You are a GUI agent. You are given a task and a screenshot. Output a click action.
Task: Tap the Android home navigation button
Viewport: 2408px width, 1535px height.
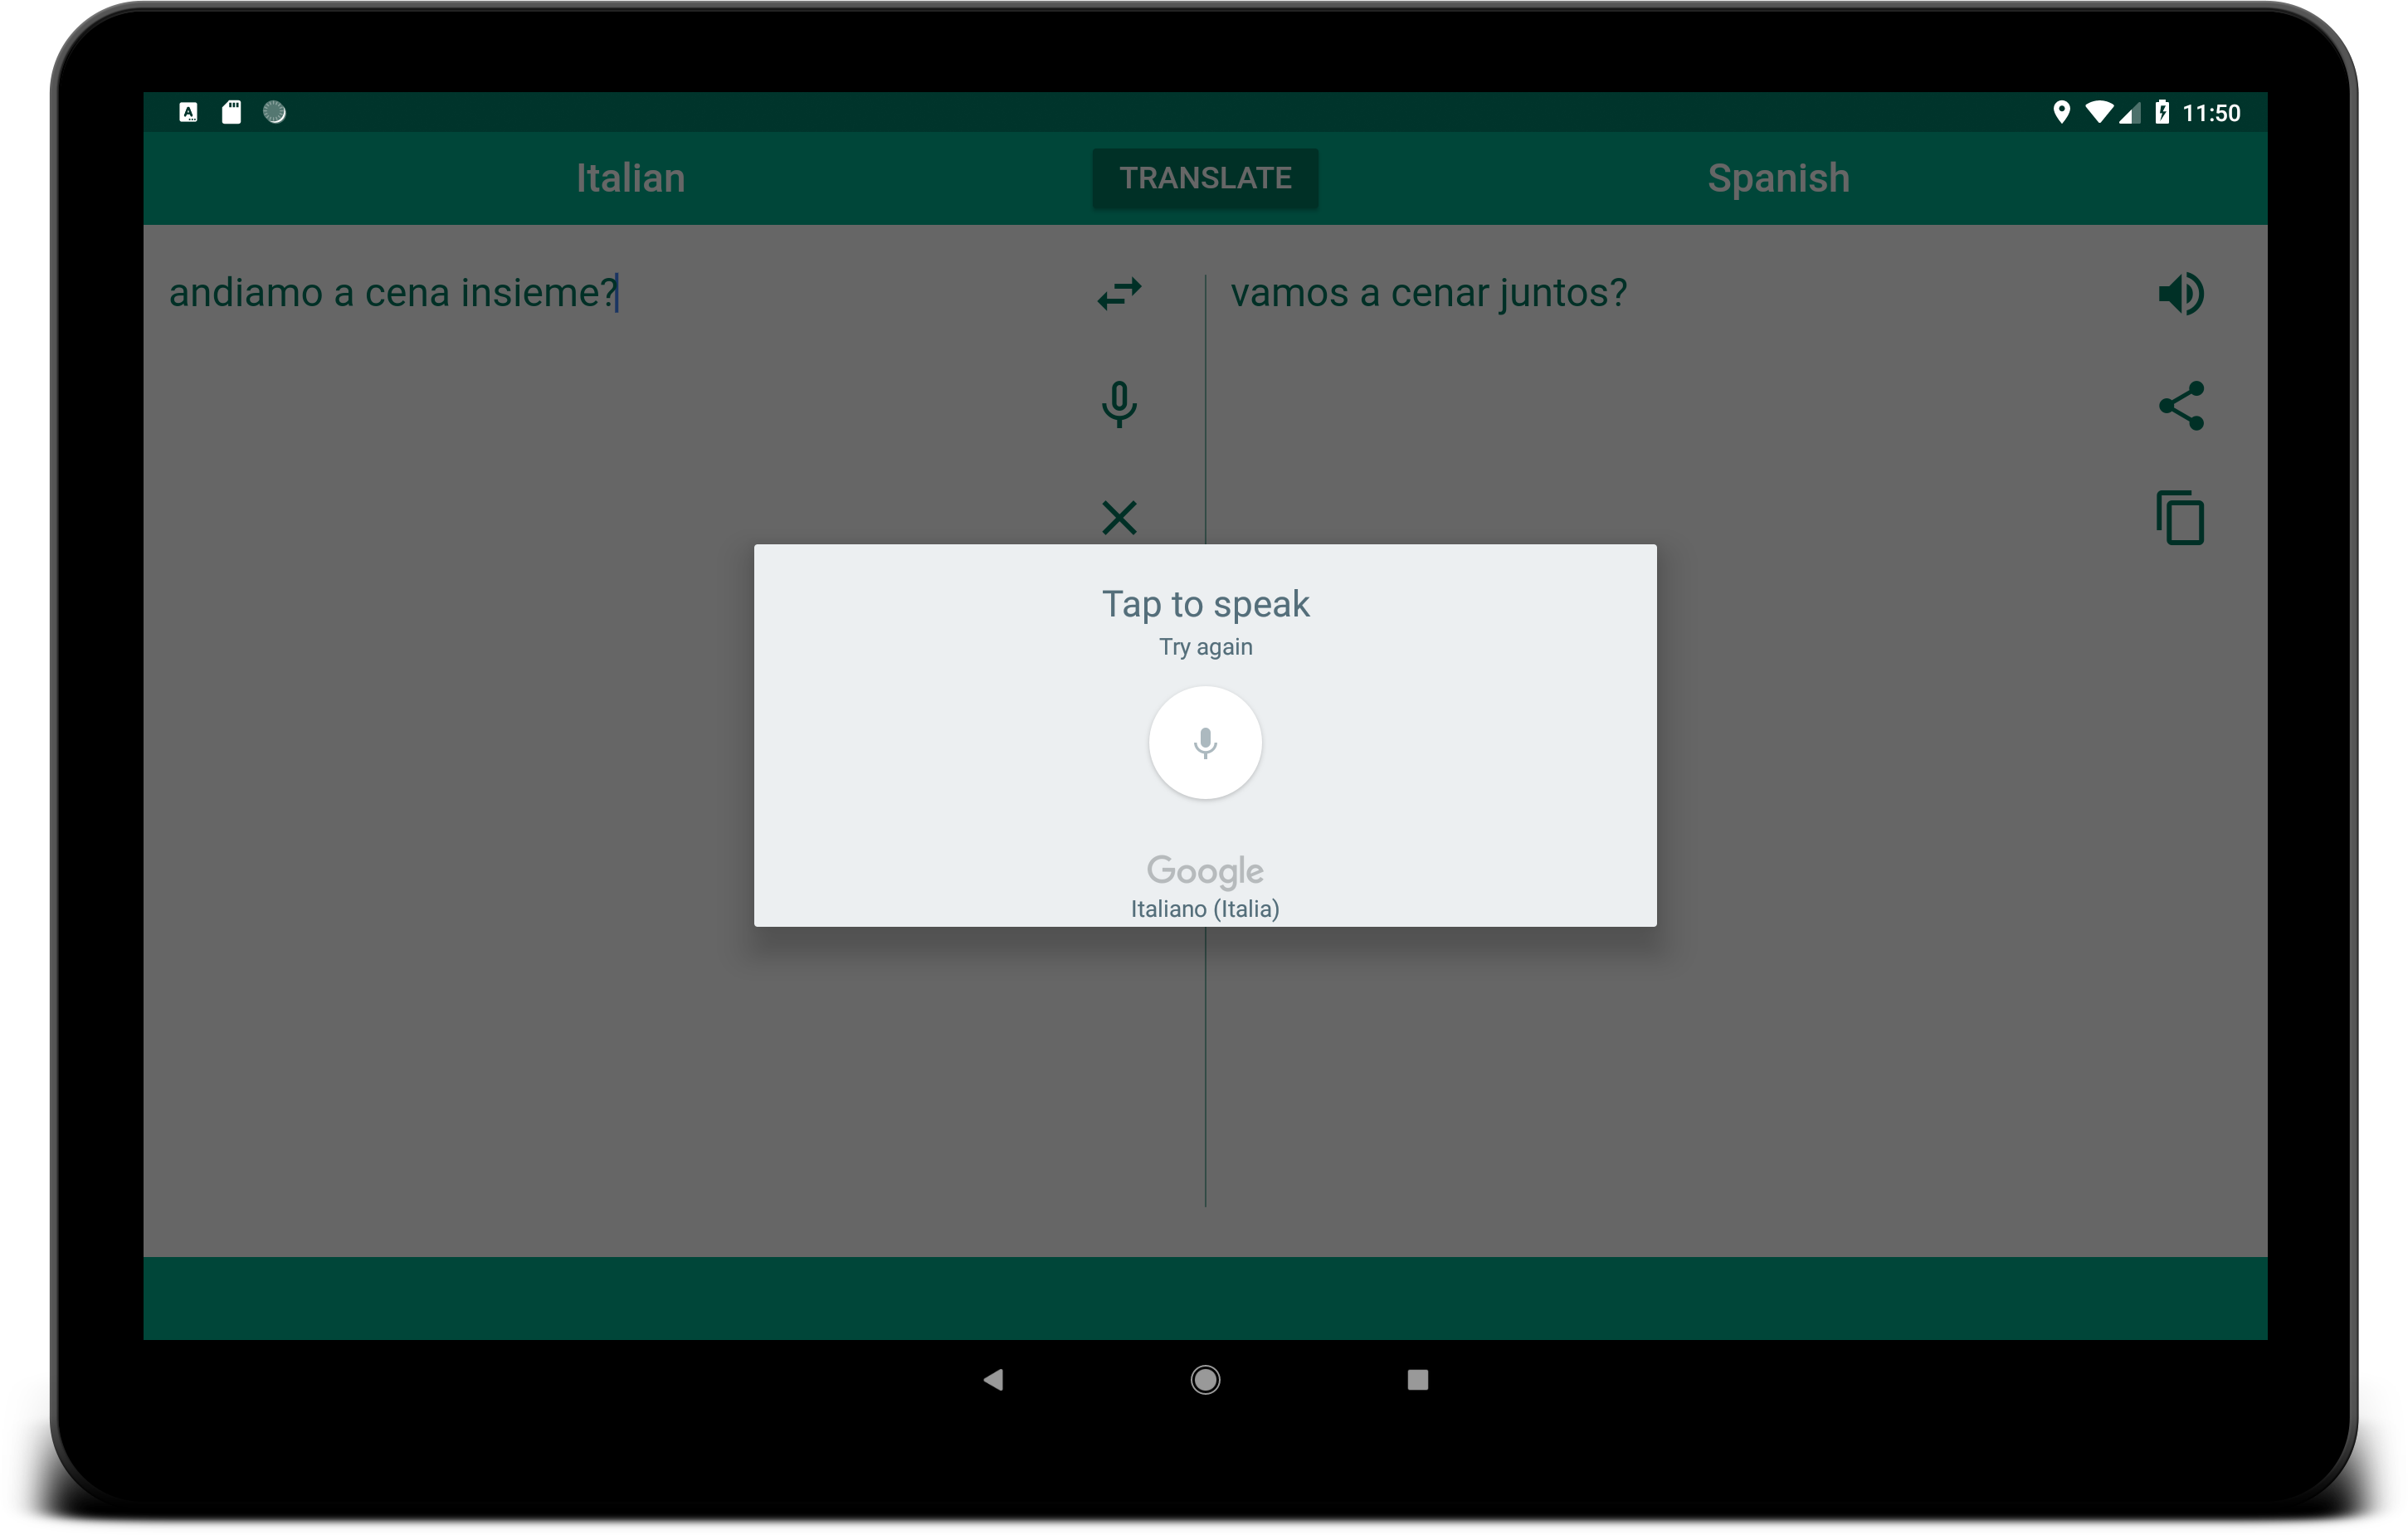(1205, 1380)
